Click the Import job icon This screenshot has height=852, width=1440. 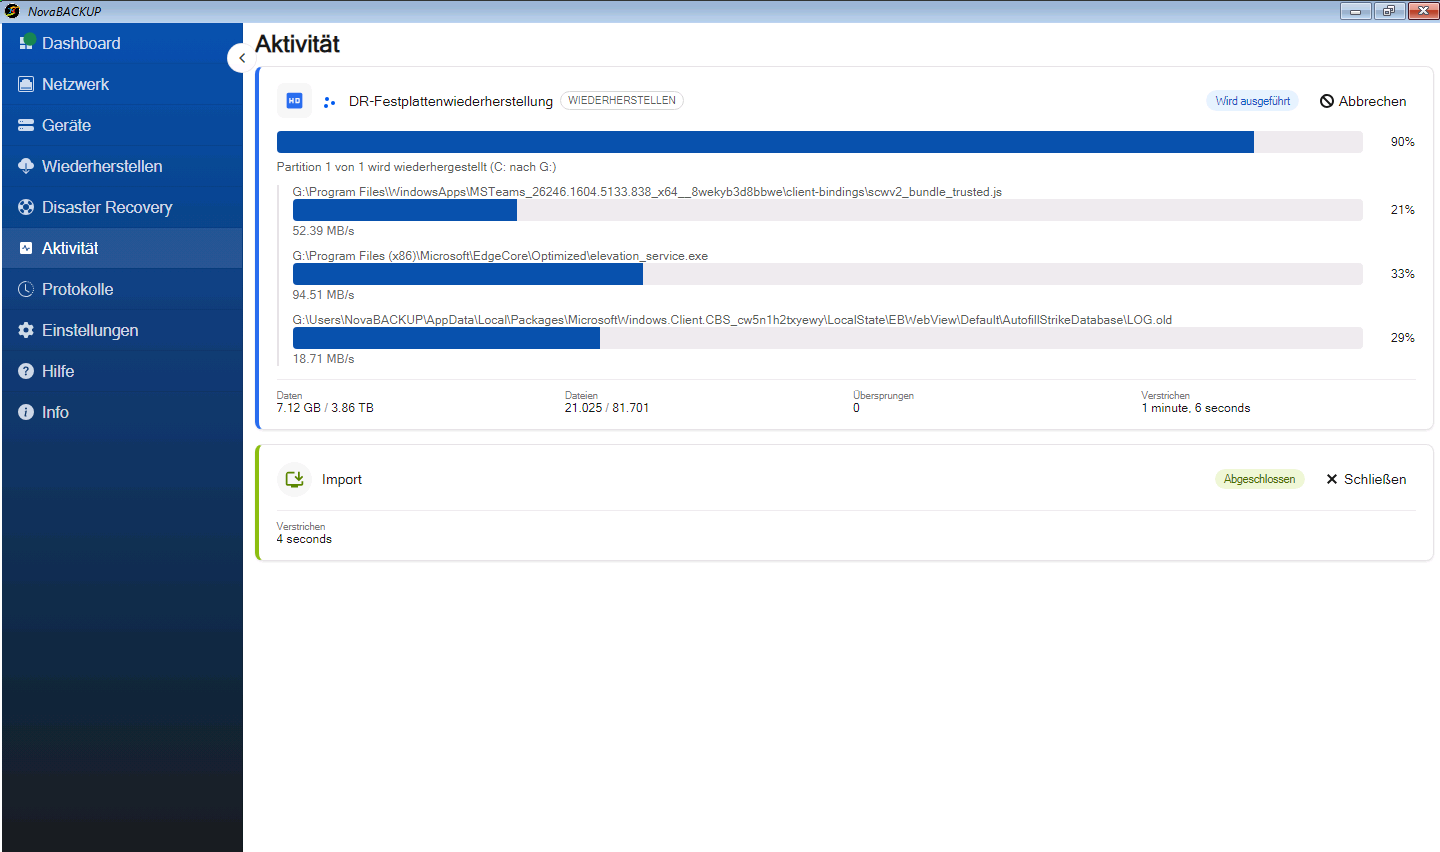coord(294,479)
